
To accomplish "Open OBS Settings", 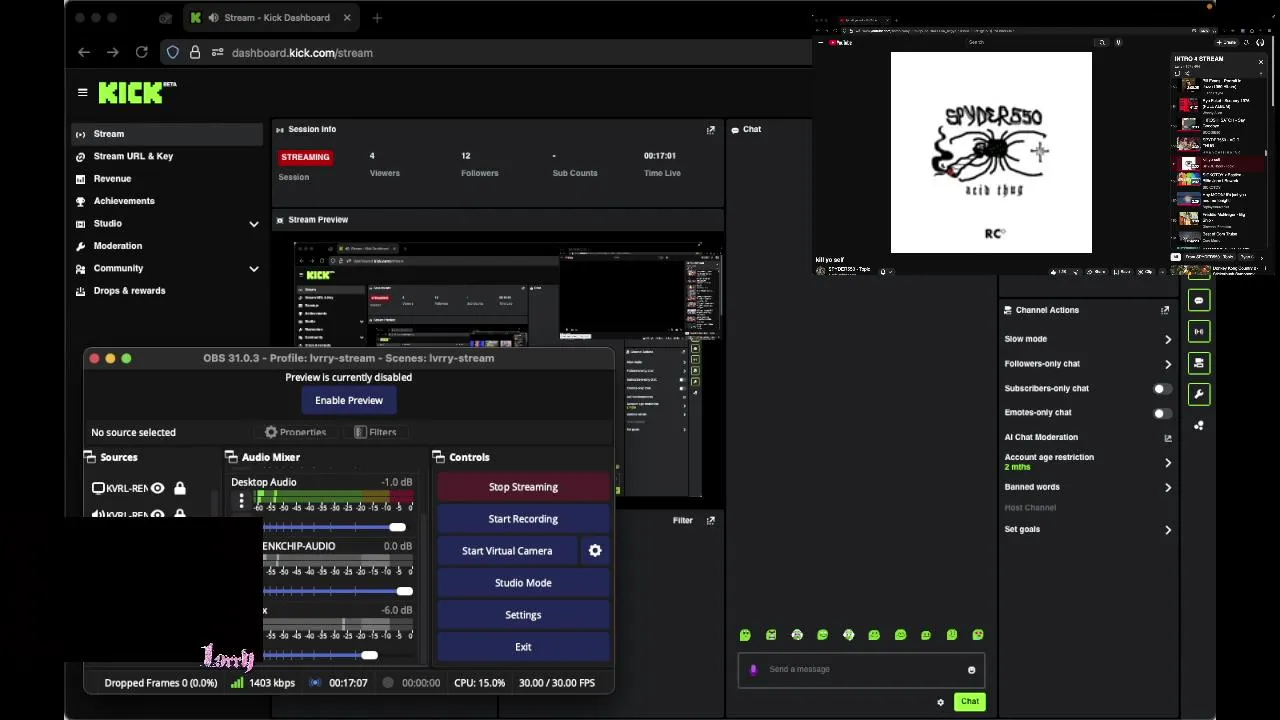I will click(x=523, y=615).
